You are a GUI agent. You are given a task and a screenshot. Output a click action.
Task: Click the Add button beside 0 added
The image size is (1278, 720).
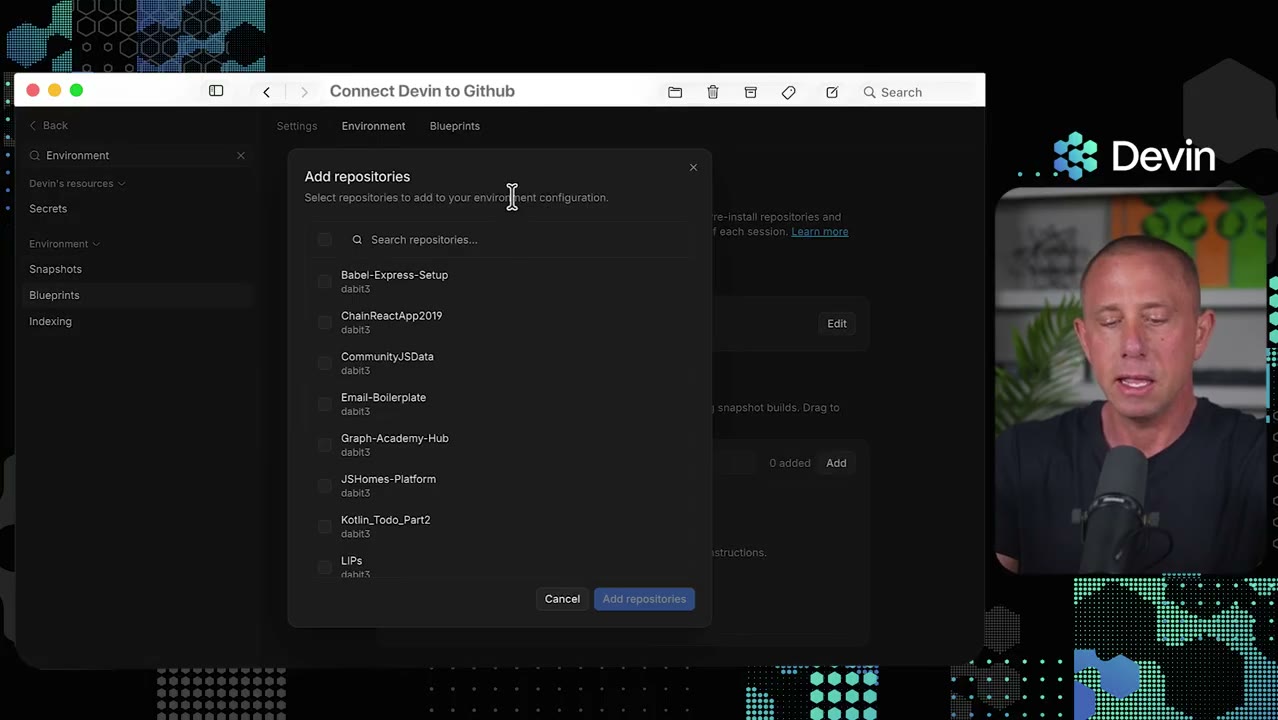(x=836, y=463)
